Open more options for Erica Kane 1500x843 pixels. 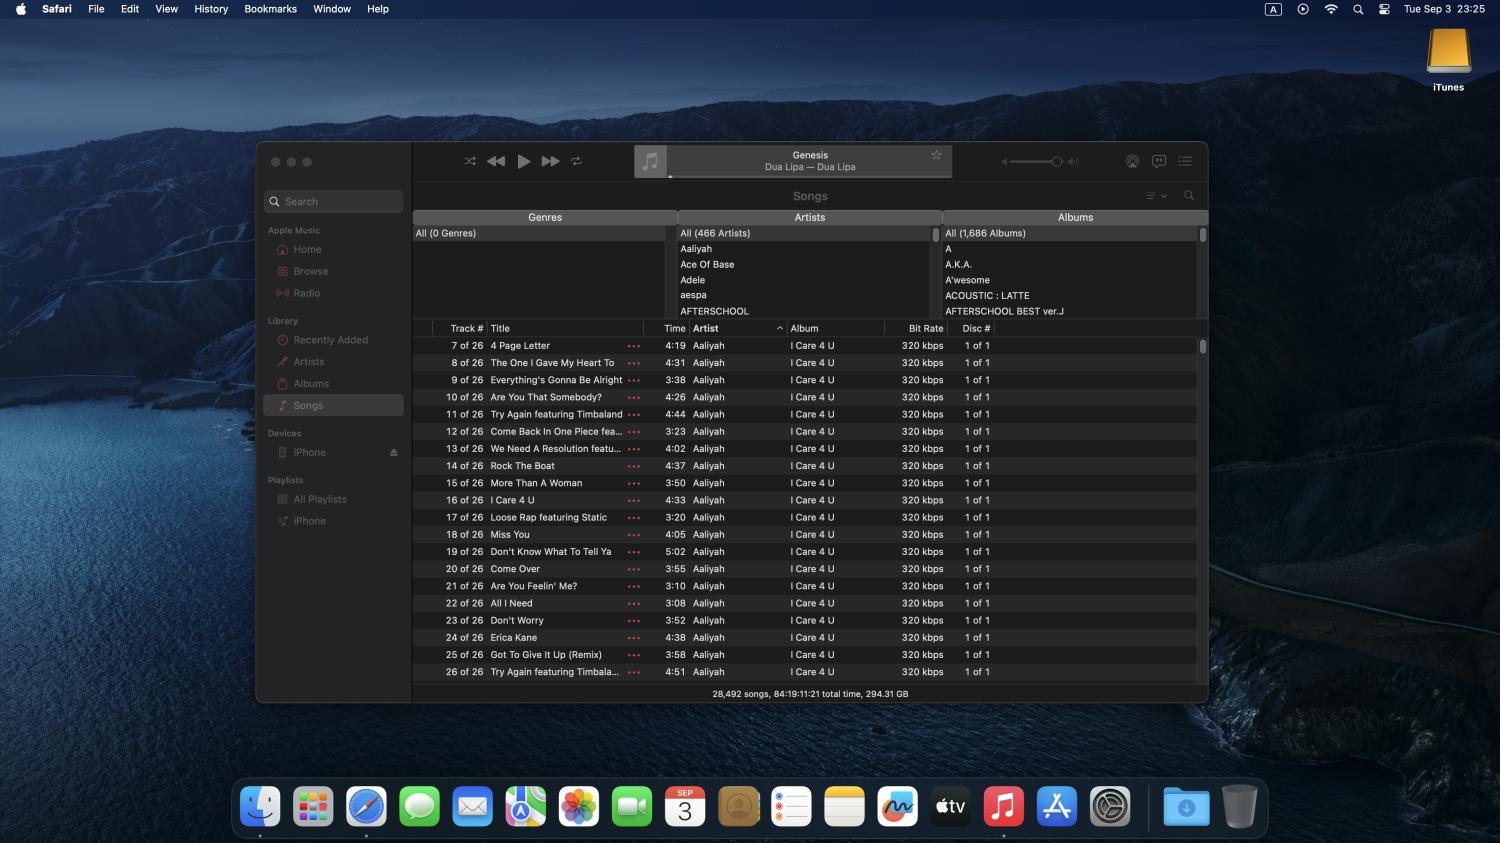click(x=634, y=638)
